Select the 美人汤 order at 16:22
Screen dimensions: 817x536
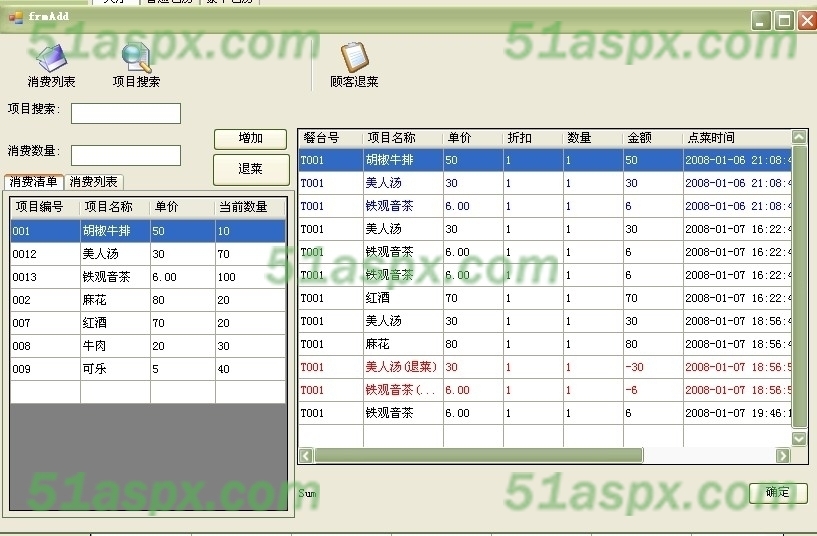(545, 229)
